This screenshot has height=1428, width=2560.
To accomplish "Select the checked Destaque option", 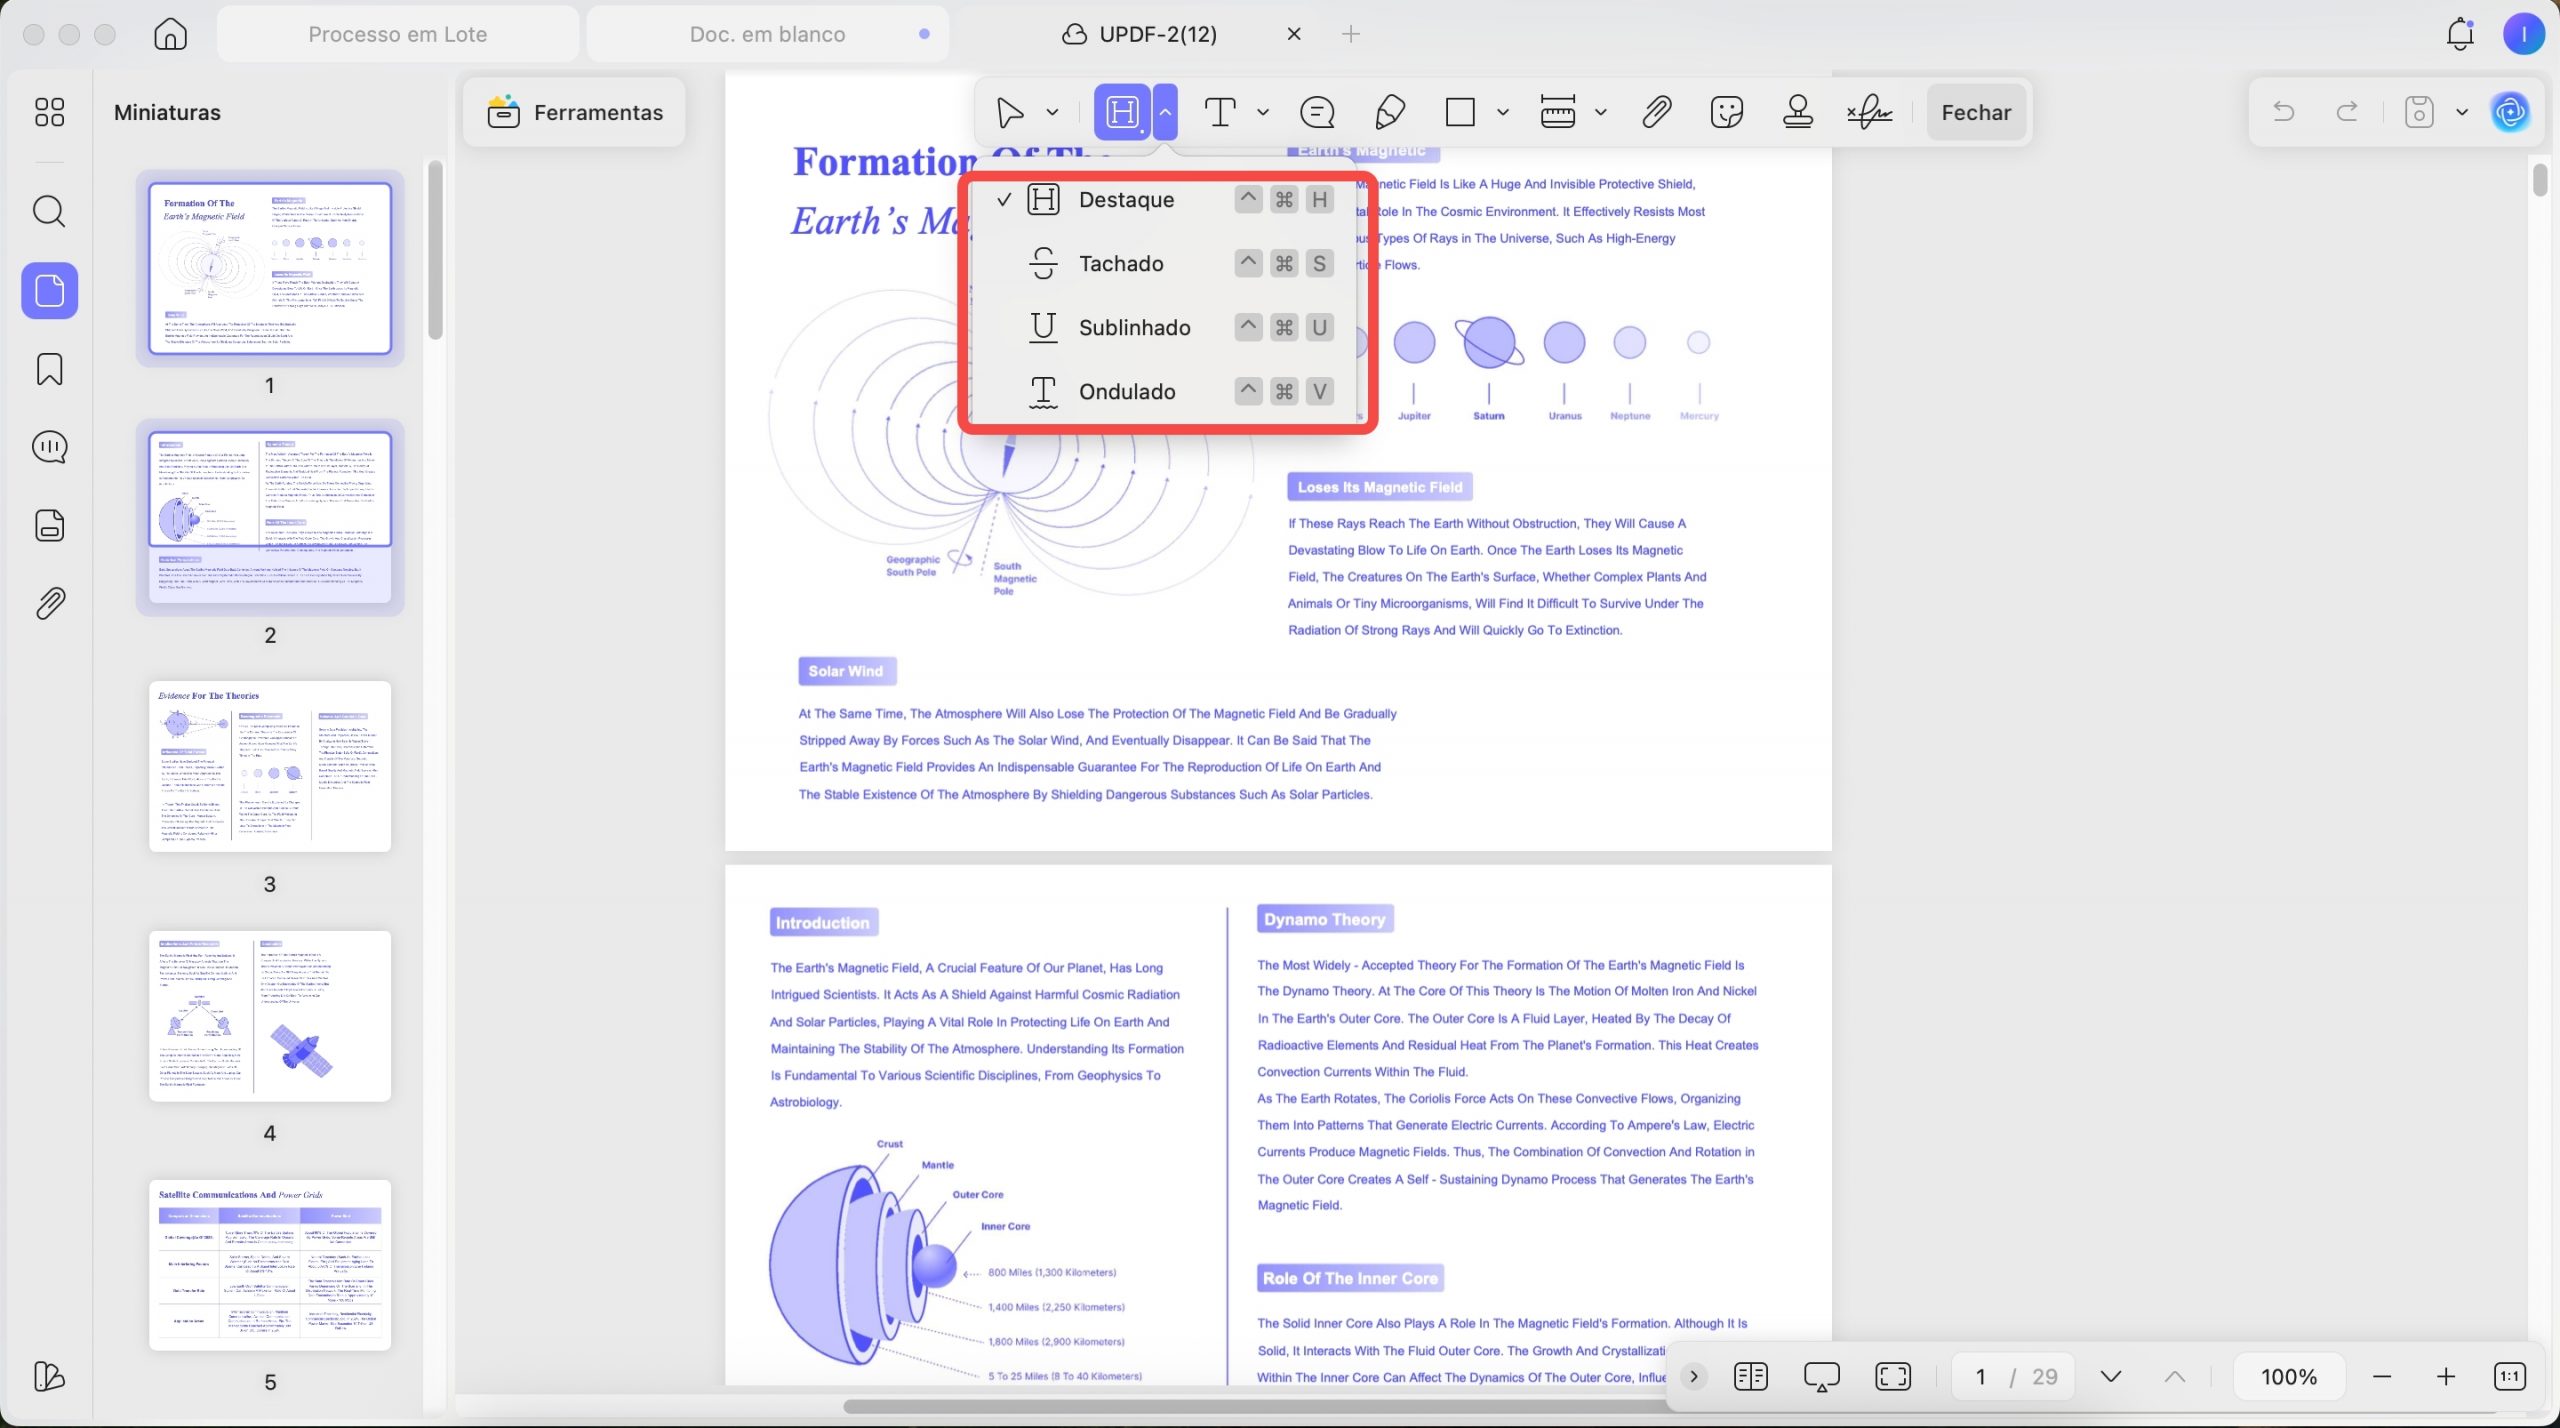I will click(x=1164, y=200).
